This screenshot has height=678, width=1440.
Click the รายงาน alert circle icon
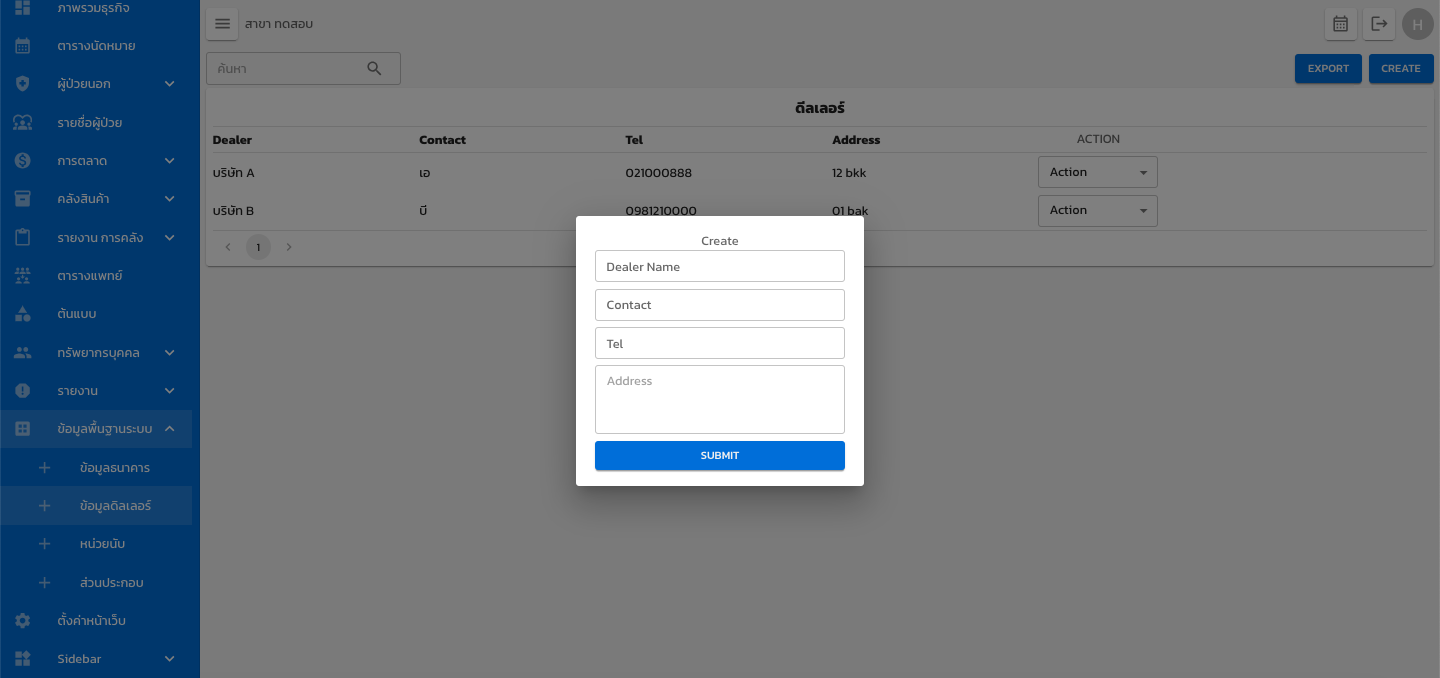coord(22,391)
